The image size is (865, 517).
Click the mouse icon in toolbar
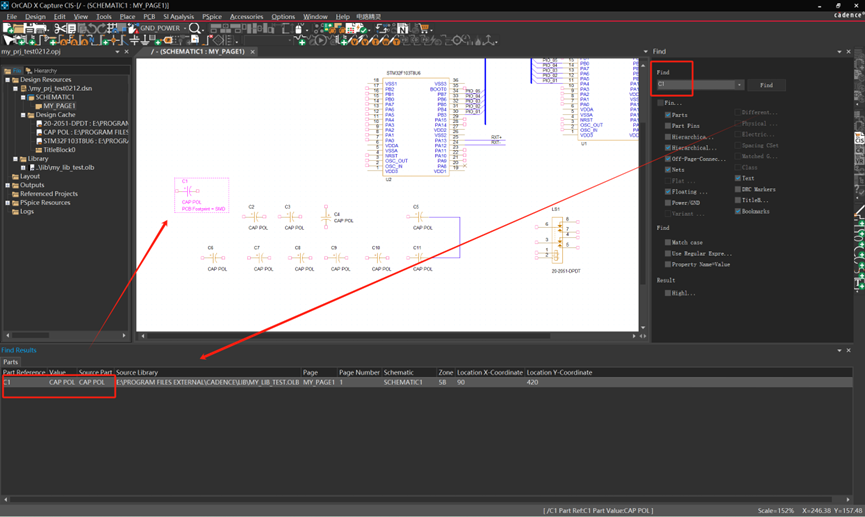[x=298, y=28]
